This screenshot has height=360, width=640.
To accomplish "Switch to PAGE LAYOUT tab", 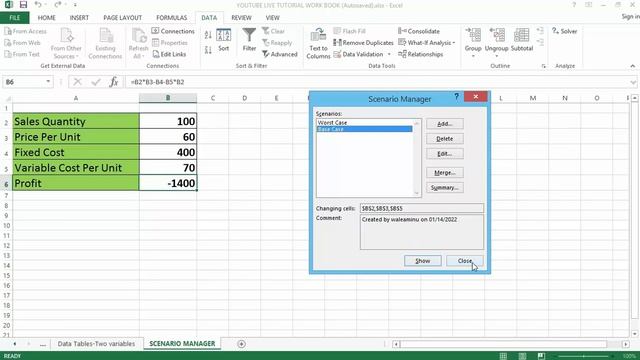I will pyautogui.click(x=122, y=18).
